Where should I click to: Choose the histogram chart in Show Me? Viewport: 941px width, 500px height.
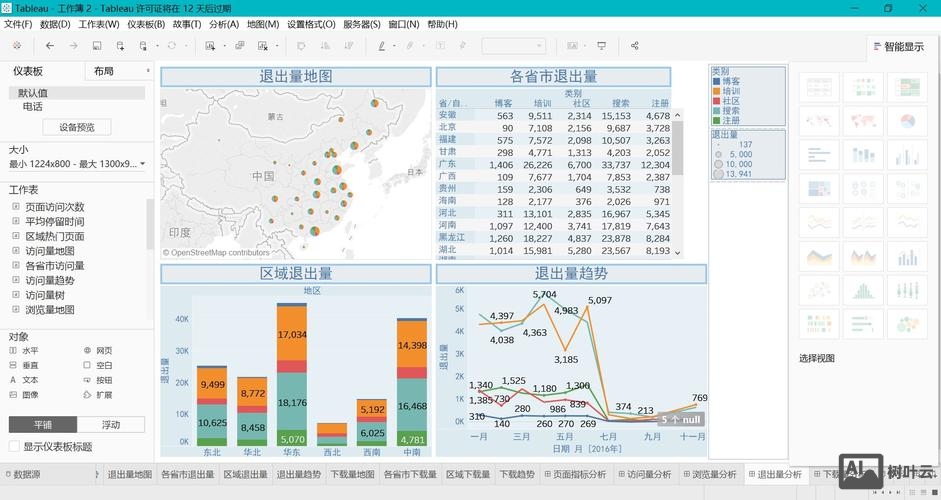[x=863, y=291]
